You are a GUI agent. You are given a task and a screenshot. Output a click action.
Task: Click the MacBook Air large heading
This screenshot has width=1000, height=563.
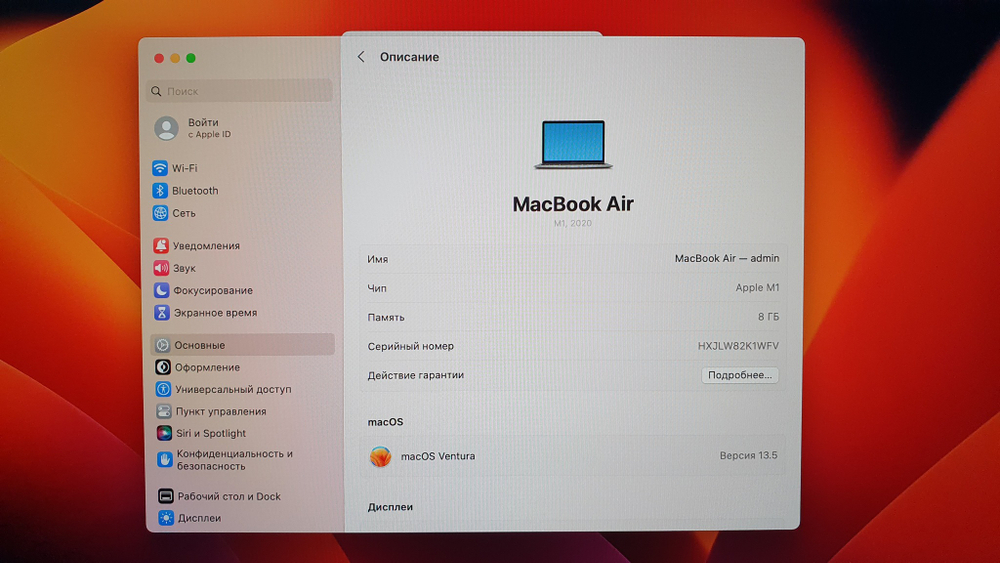tap(573, 203)
